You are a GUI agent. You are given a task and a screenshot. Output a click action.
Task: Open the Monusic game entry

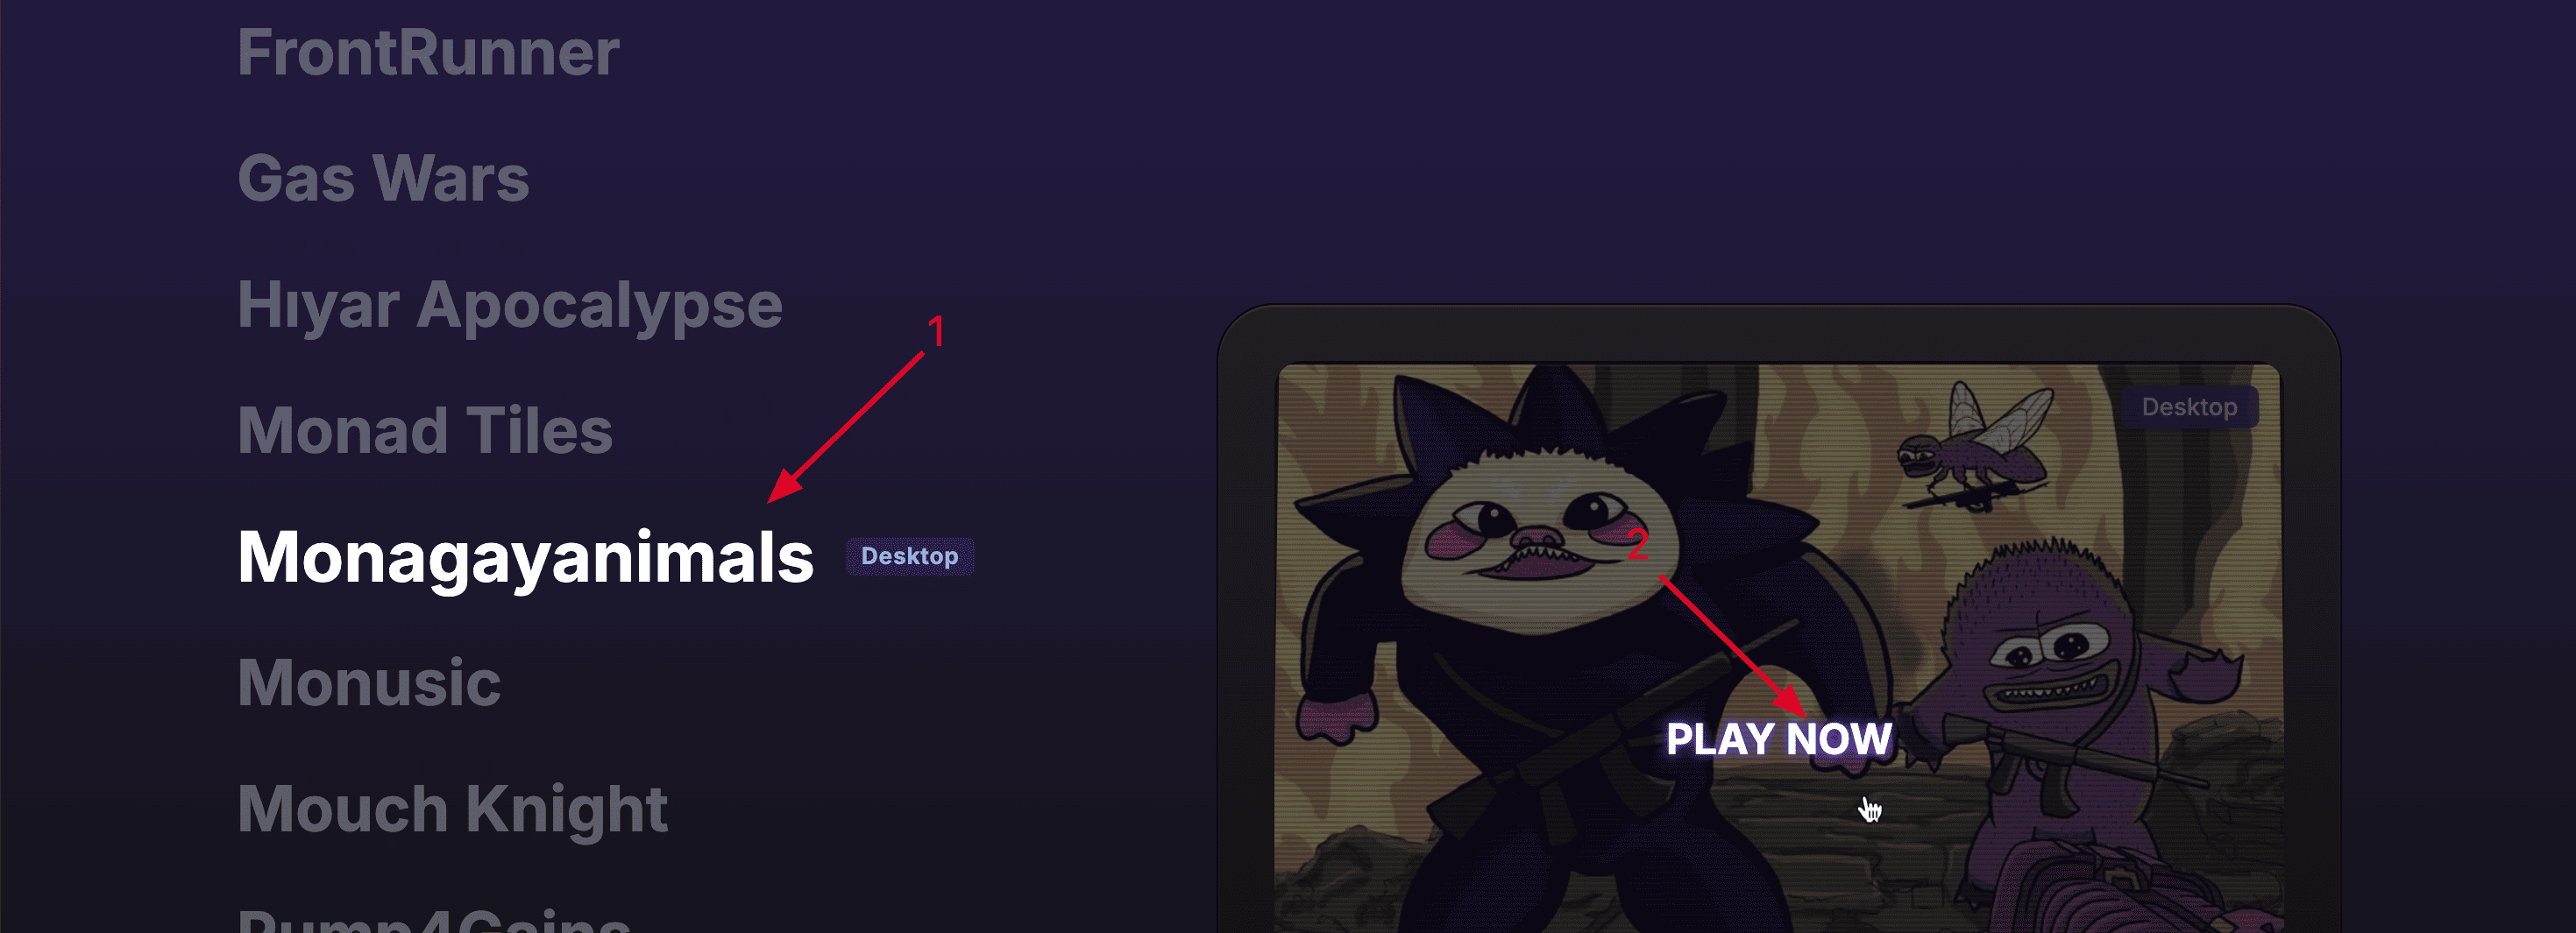[369, 683]
